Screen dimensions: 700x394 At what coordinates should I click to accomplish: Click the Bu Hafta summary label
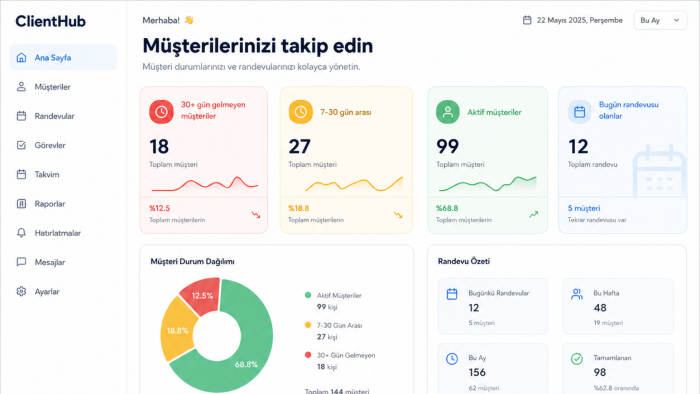click(x=606, y=293)
